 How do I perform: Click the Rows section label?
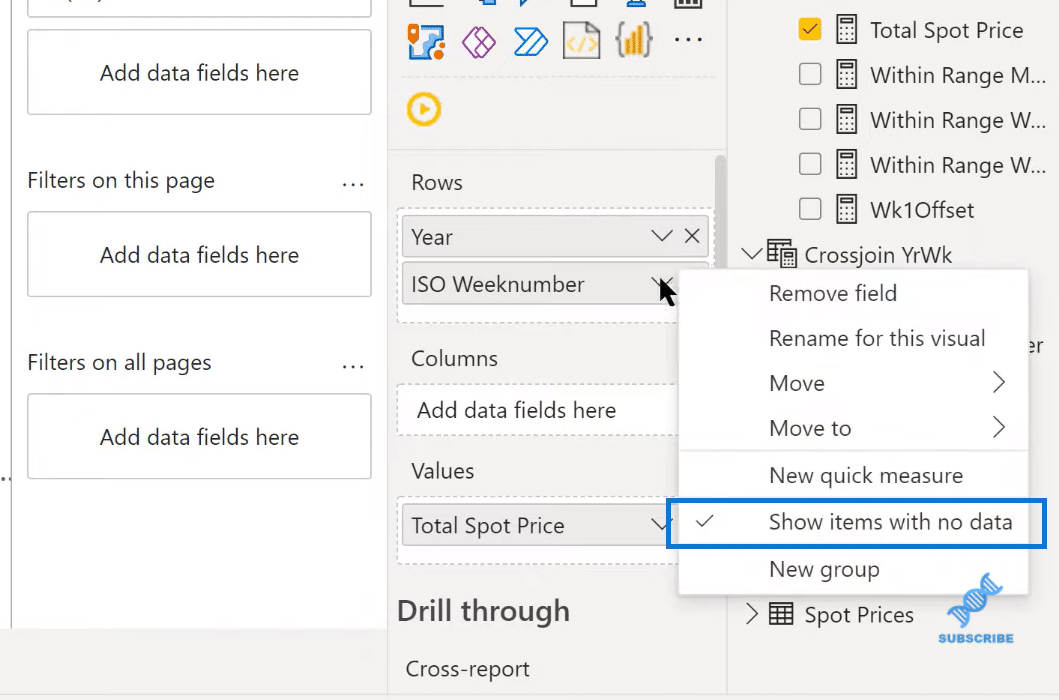click(x=437, y=182)
